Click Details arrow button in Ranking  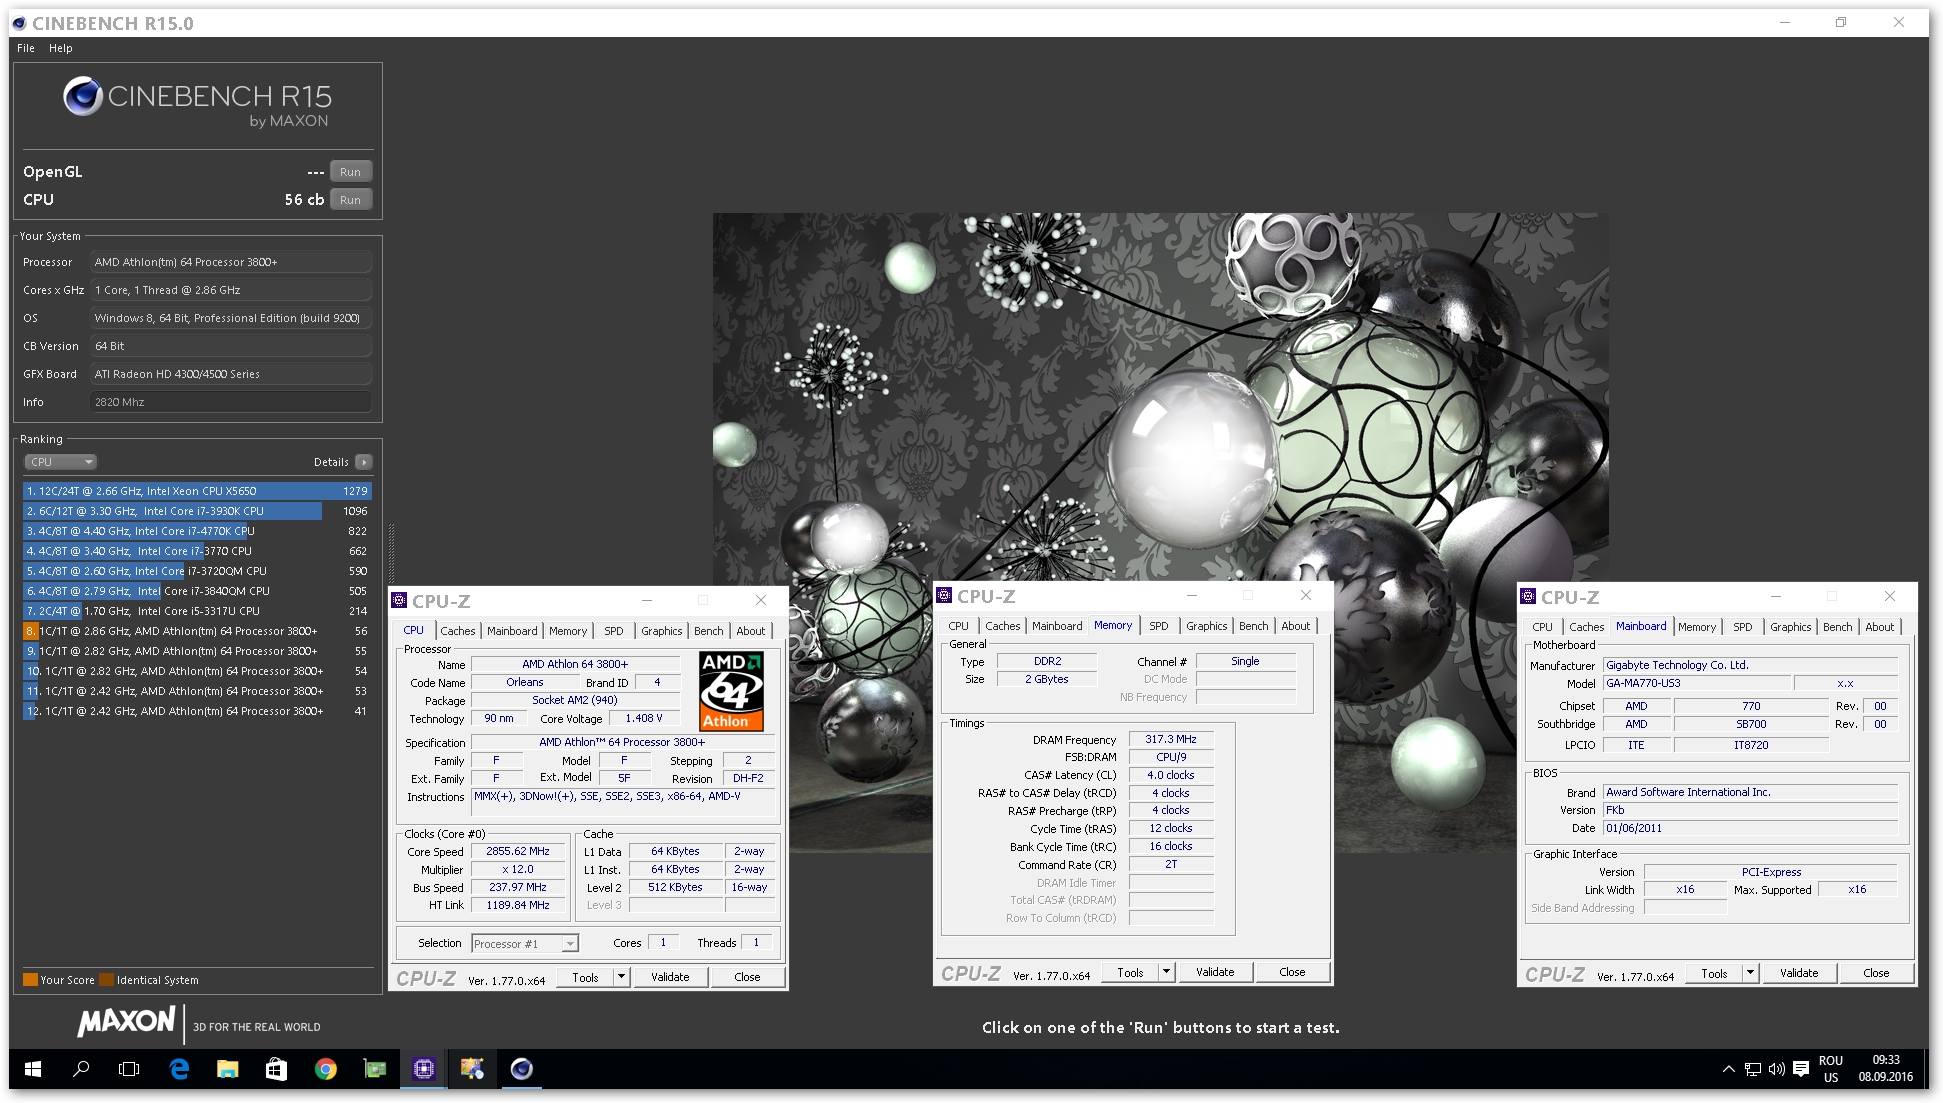point(364,462)
